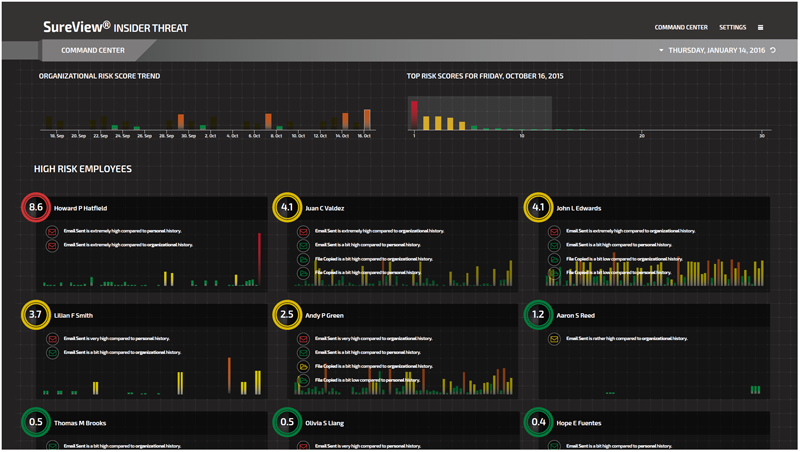Open the 1.2 risk score circle for Aaron S Reed
The height and width of the screenshot is (452, 800).
(538, 315)
